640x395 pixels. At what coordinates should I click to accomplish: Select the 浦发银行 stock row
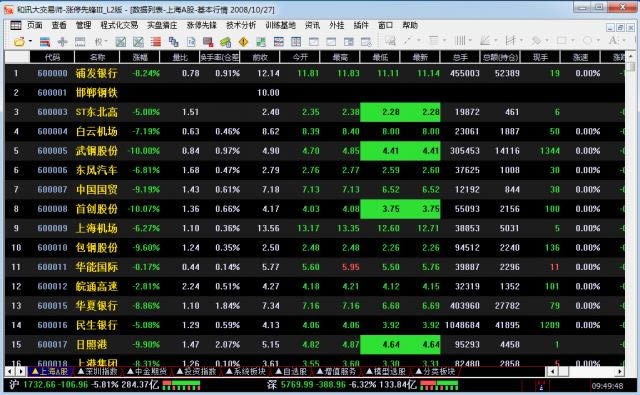click(x=315, y=73)
